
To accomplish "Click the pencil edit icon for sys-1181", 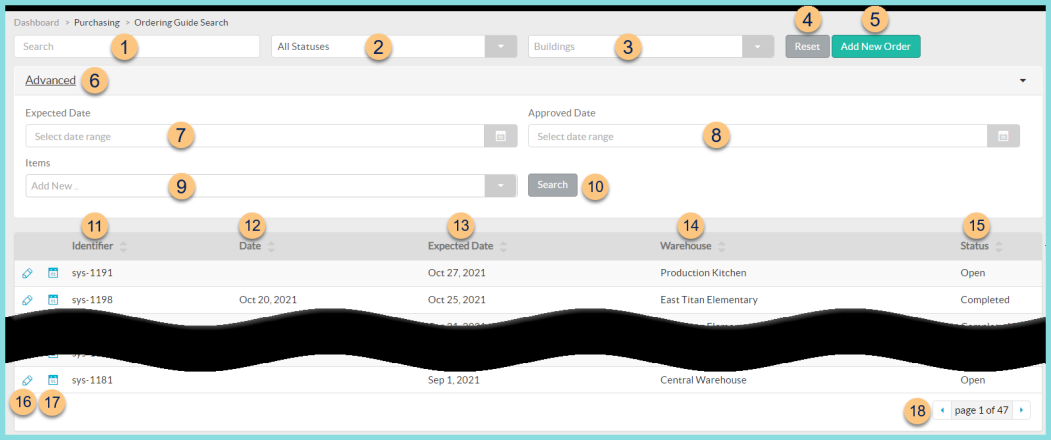I will pyautogui.click(x=27, y=380).
